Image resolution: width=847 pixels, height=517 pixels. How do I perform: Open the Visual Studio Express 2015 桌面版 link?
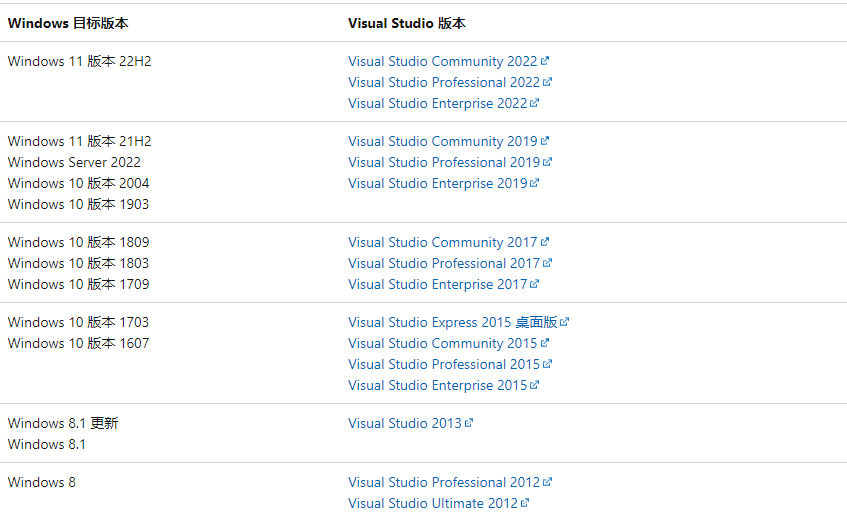453,322
